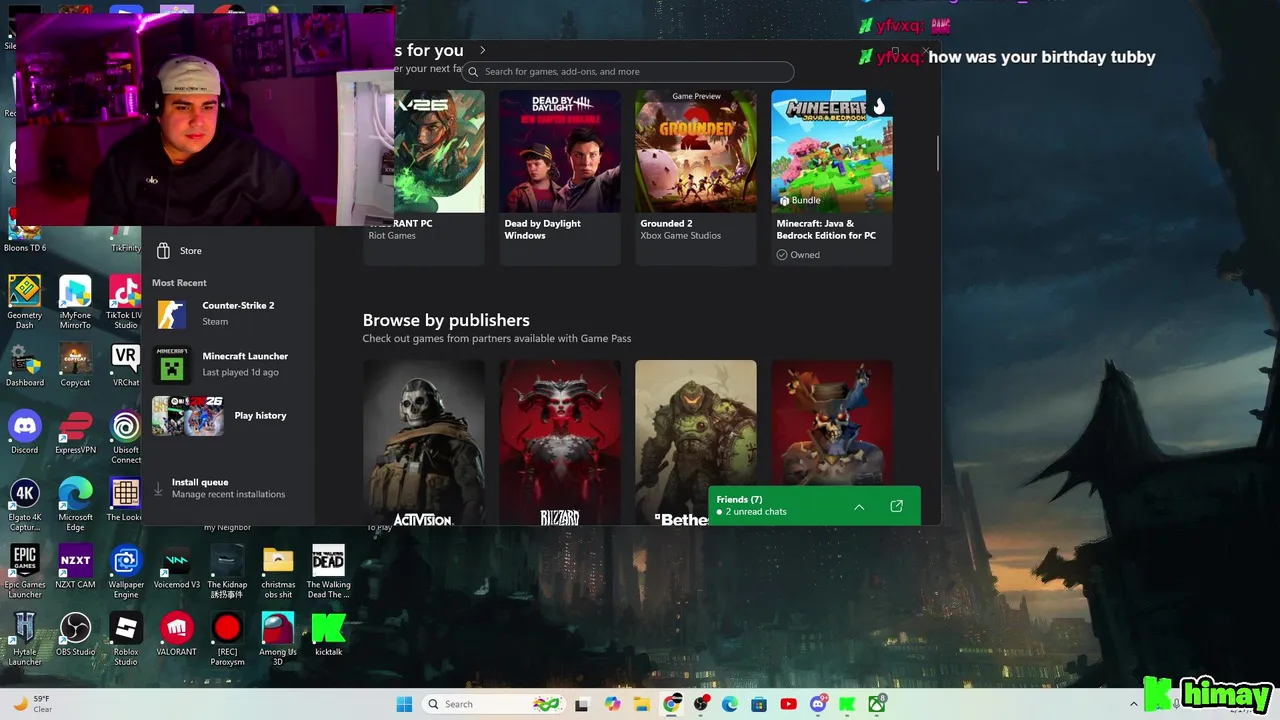1280x720 pixels.
Task: Open the Windows Start button
Action: coord(404,704)
